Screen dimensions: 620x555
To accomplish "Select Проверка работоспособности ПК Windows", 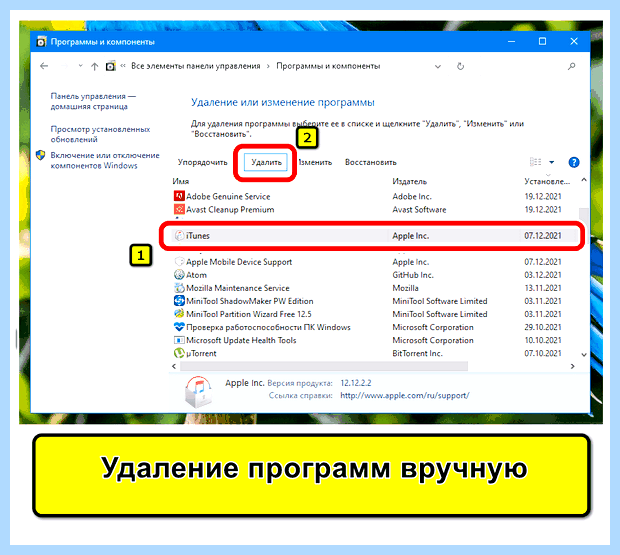I will (x=268, y=327).
